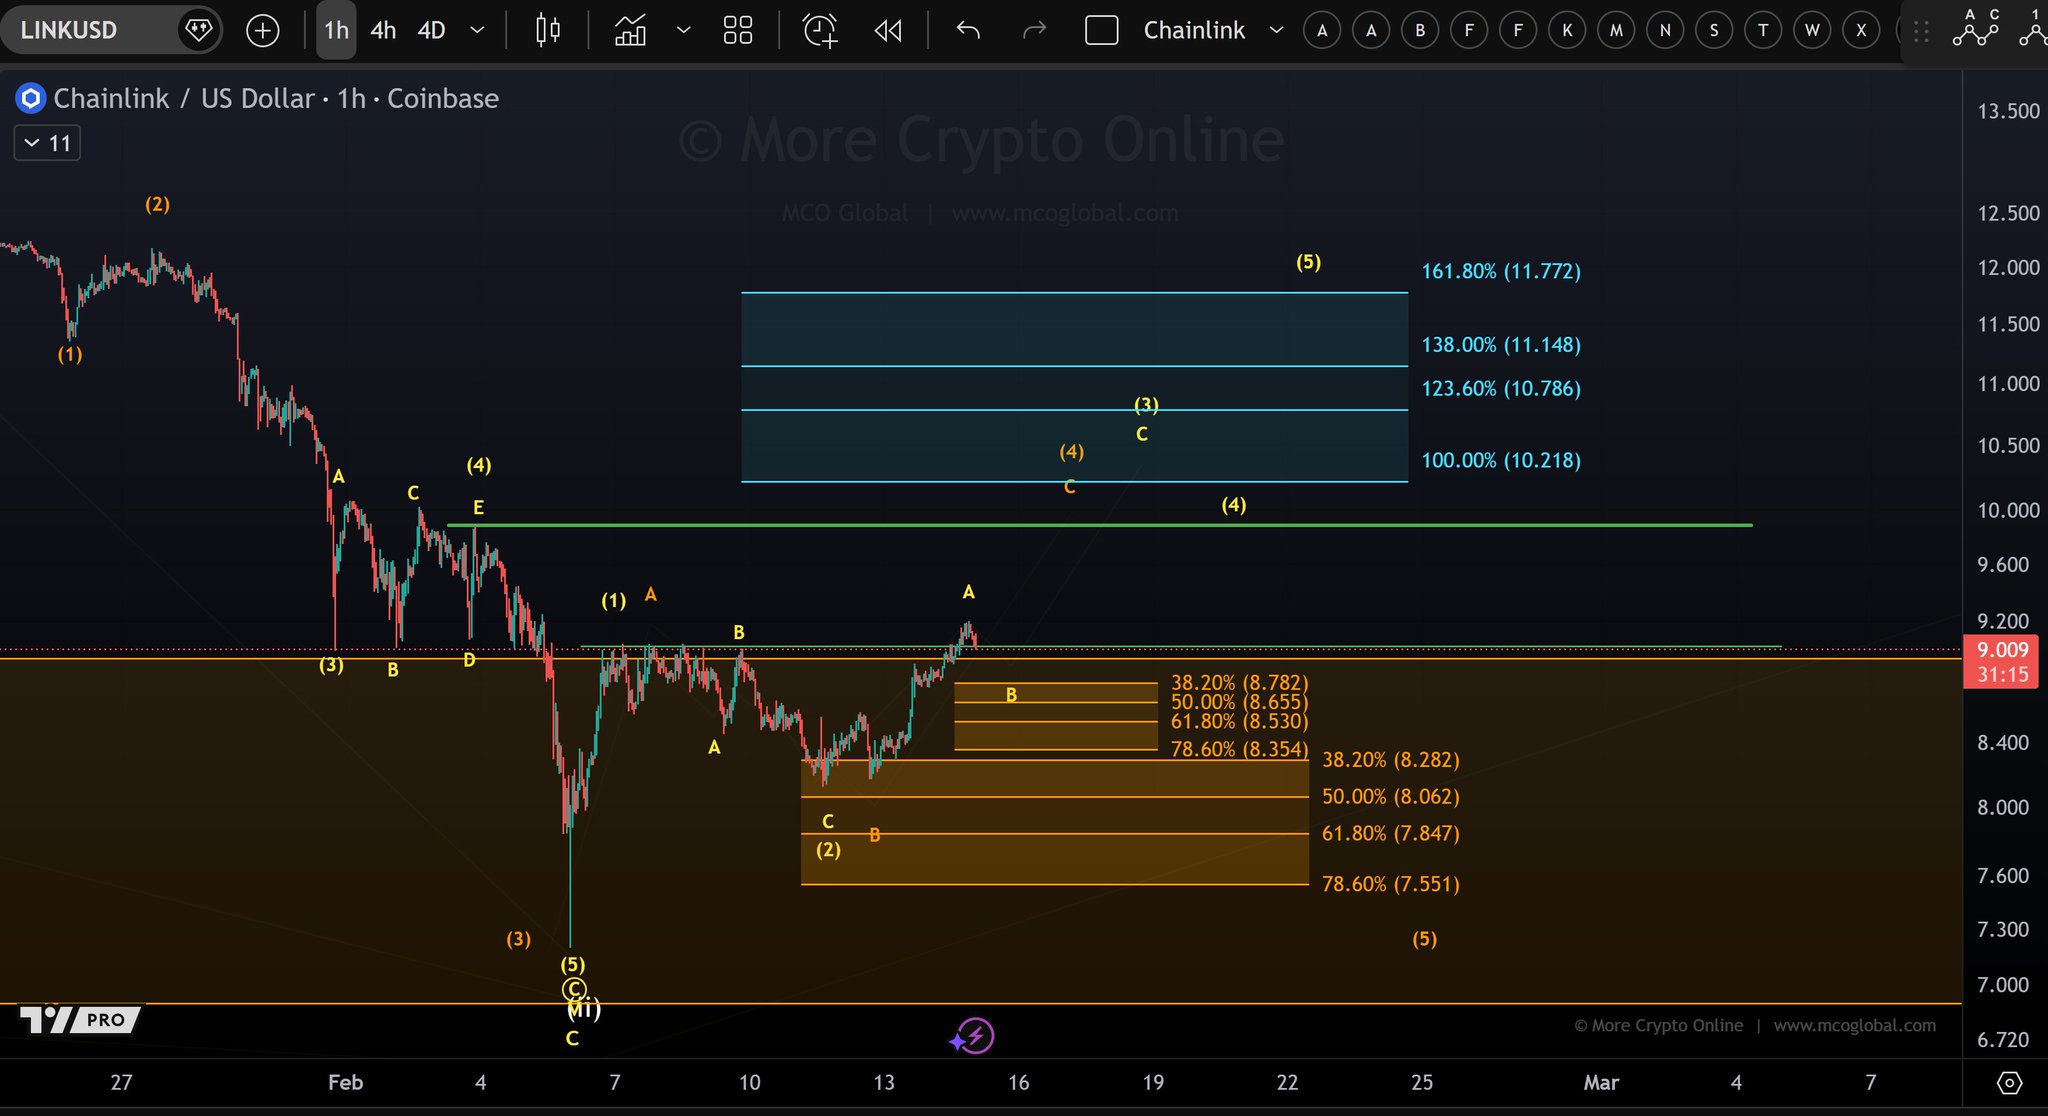The height and width of the screenshot is (1116, 2048).
Task: Expand the timeframe interval dropdown arrow
Action: point(477,30)
